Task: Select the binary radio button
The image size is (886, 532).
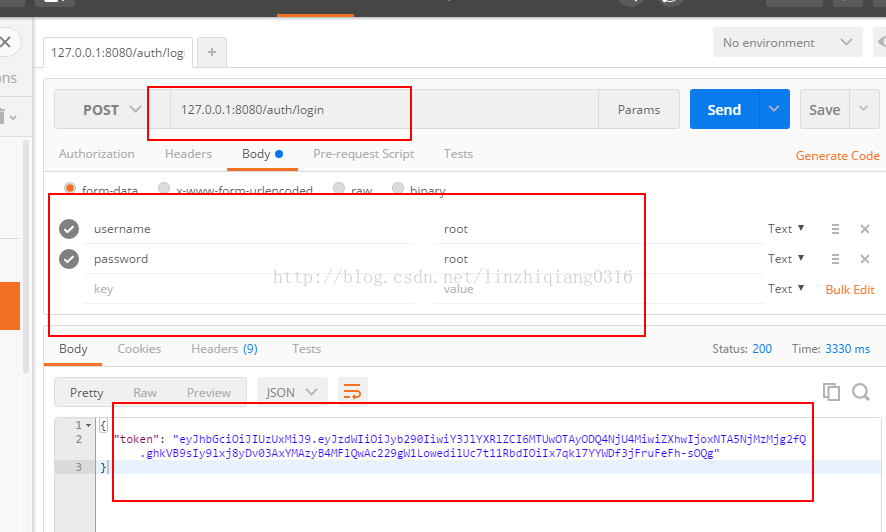Action: point(398,188)
